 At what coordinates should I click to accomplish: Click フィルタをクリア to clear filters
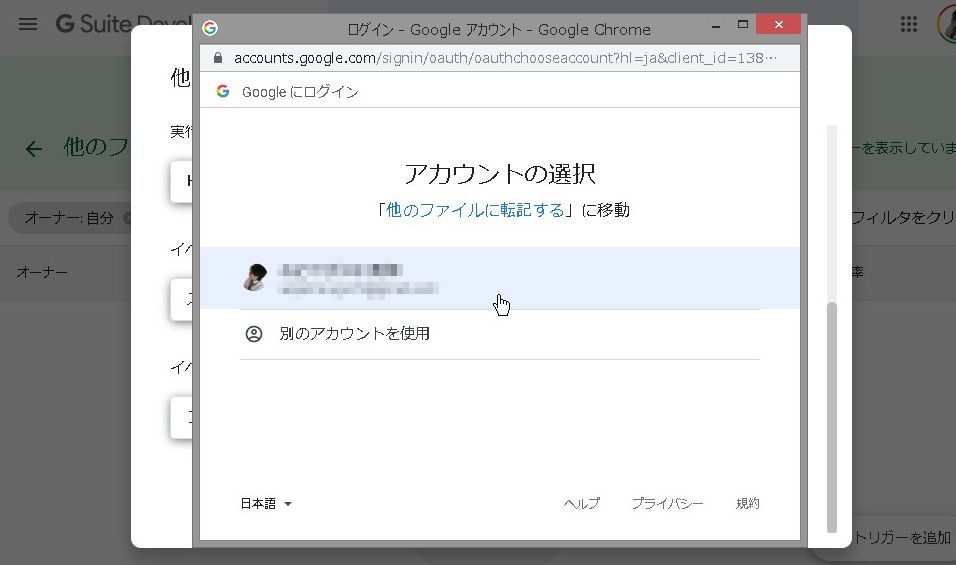[900, 217]
